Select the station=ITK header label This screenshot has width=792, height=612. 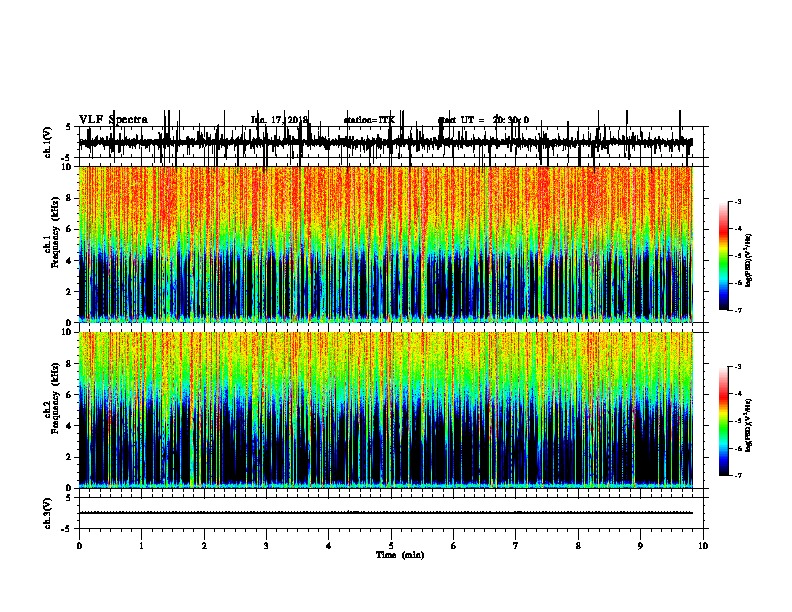tap(369, 120)
